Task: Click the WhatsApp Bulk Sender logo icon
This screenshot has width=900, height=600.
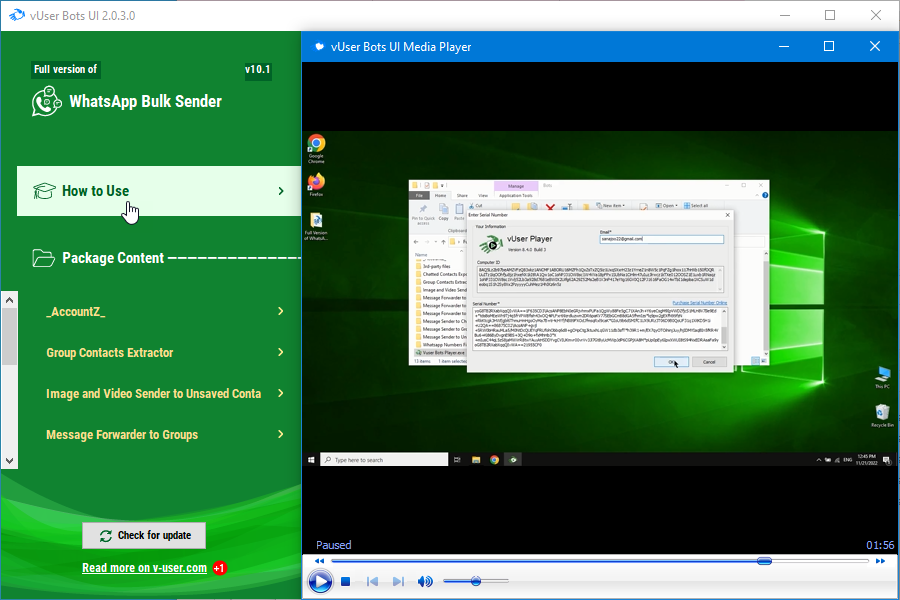Action: pos(46,102)
